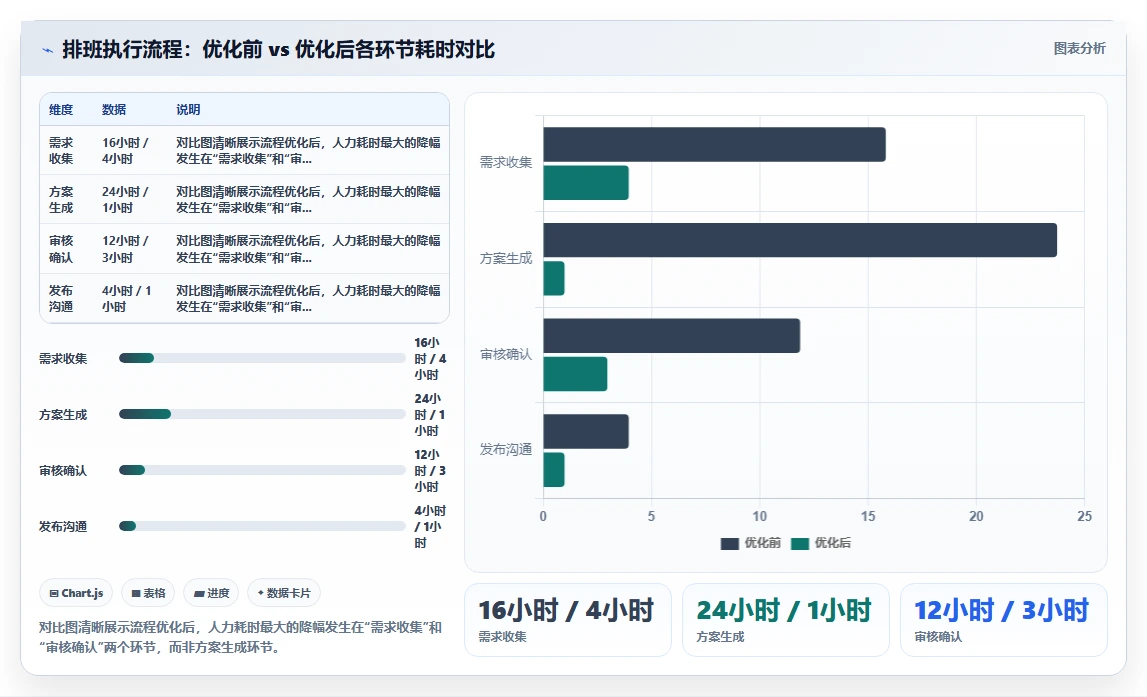Toggle the 优化前 legend swatch

point(729,543)
